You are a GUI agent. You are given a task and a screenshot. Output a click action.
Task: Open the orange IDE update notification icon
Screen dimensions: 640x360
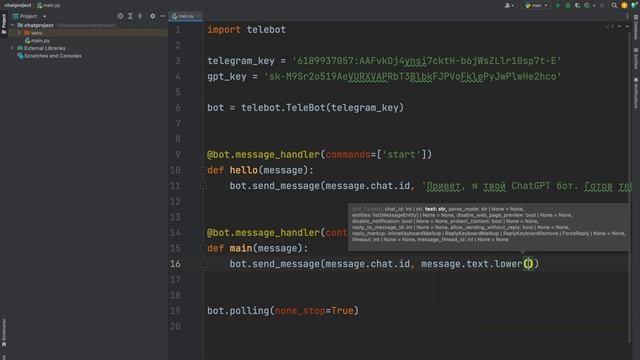(624, 5)
